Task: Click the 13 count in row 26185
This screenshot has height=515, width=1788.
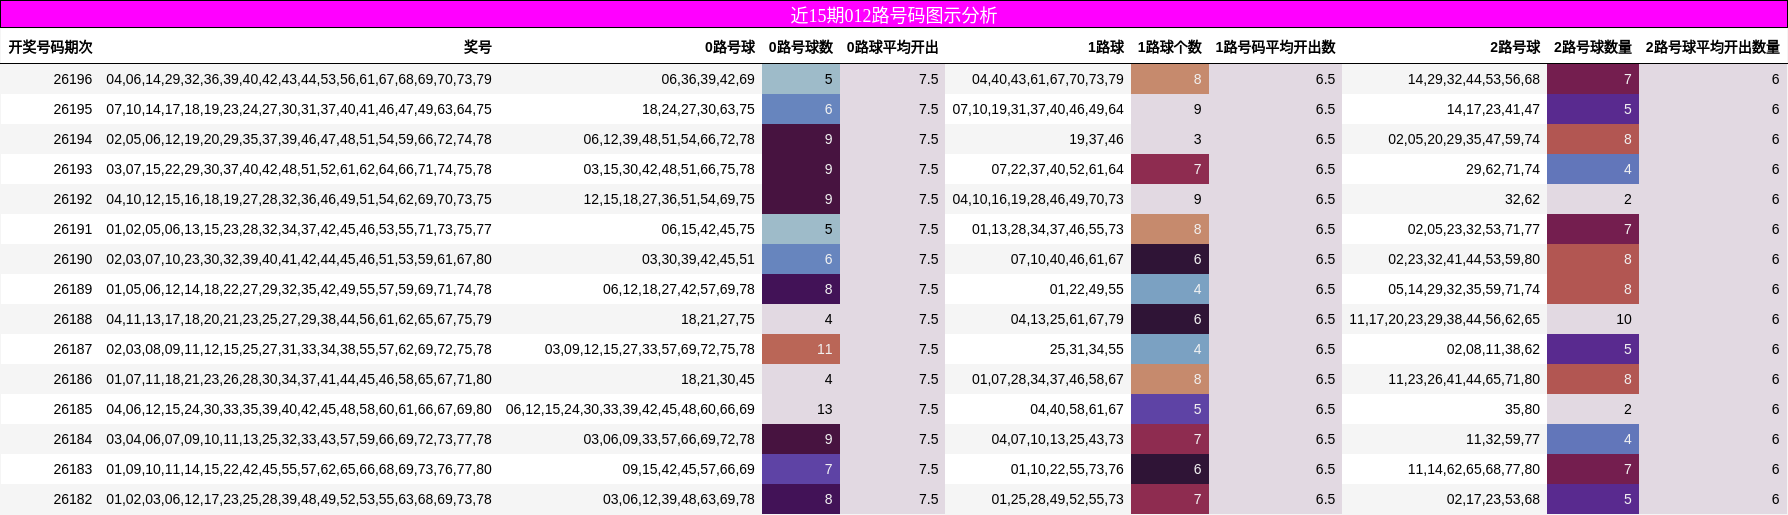Action: pyautogui.click(x=824, y=409)
